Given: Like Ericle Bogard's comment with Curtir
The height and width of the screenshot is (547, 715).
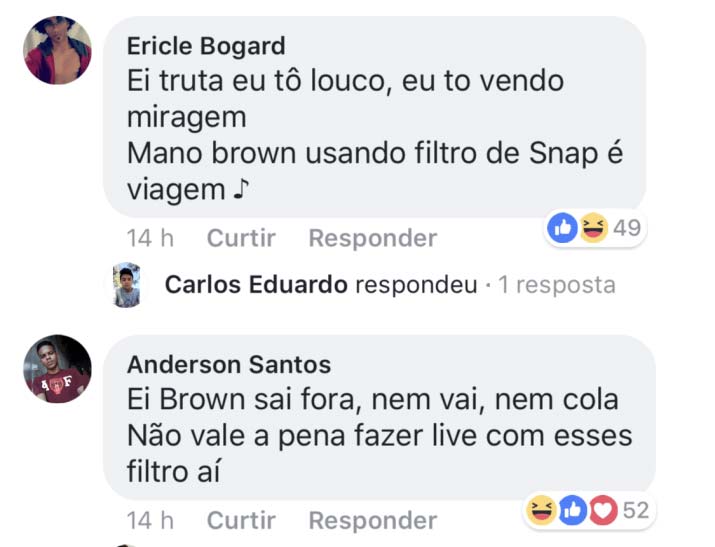Looking at the screenshot, I should [241, 238].
